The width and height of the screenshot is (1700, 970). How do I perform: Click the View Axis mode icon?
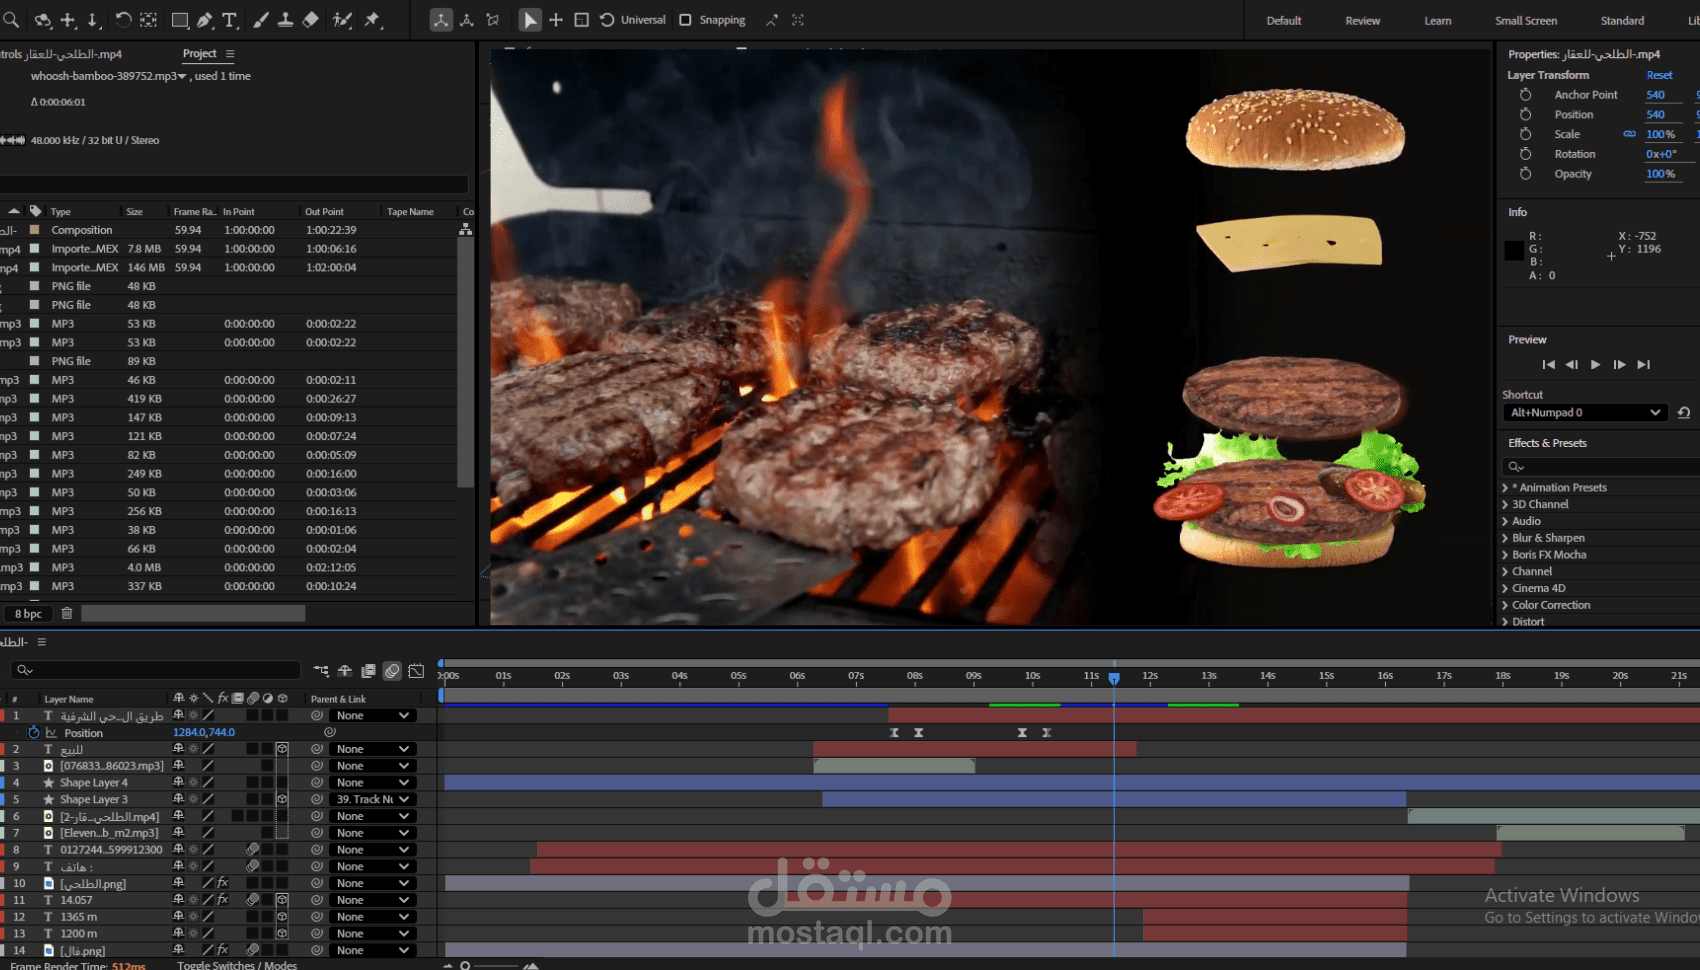[x=493, y=20]
